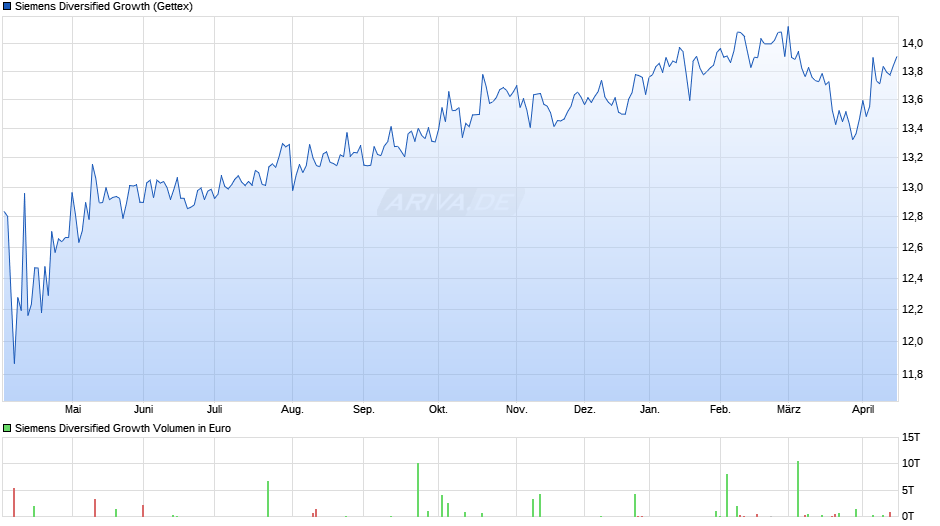Click the tall green volume bar in early März
This screenshot has height=526, width=940.
[x=798, y=489]
